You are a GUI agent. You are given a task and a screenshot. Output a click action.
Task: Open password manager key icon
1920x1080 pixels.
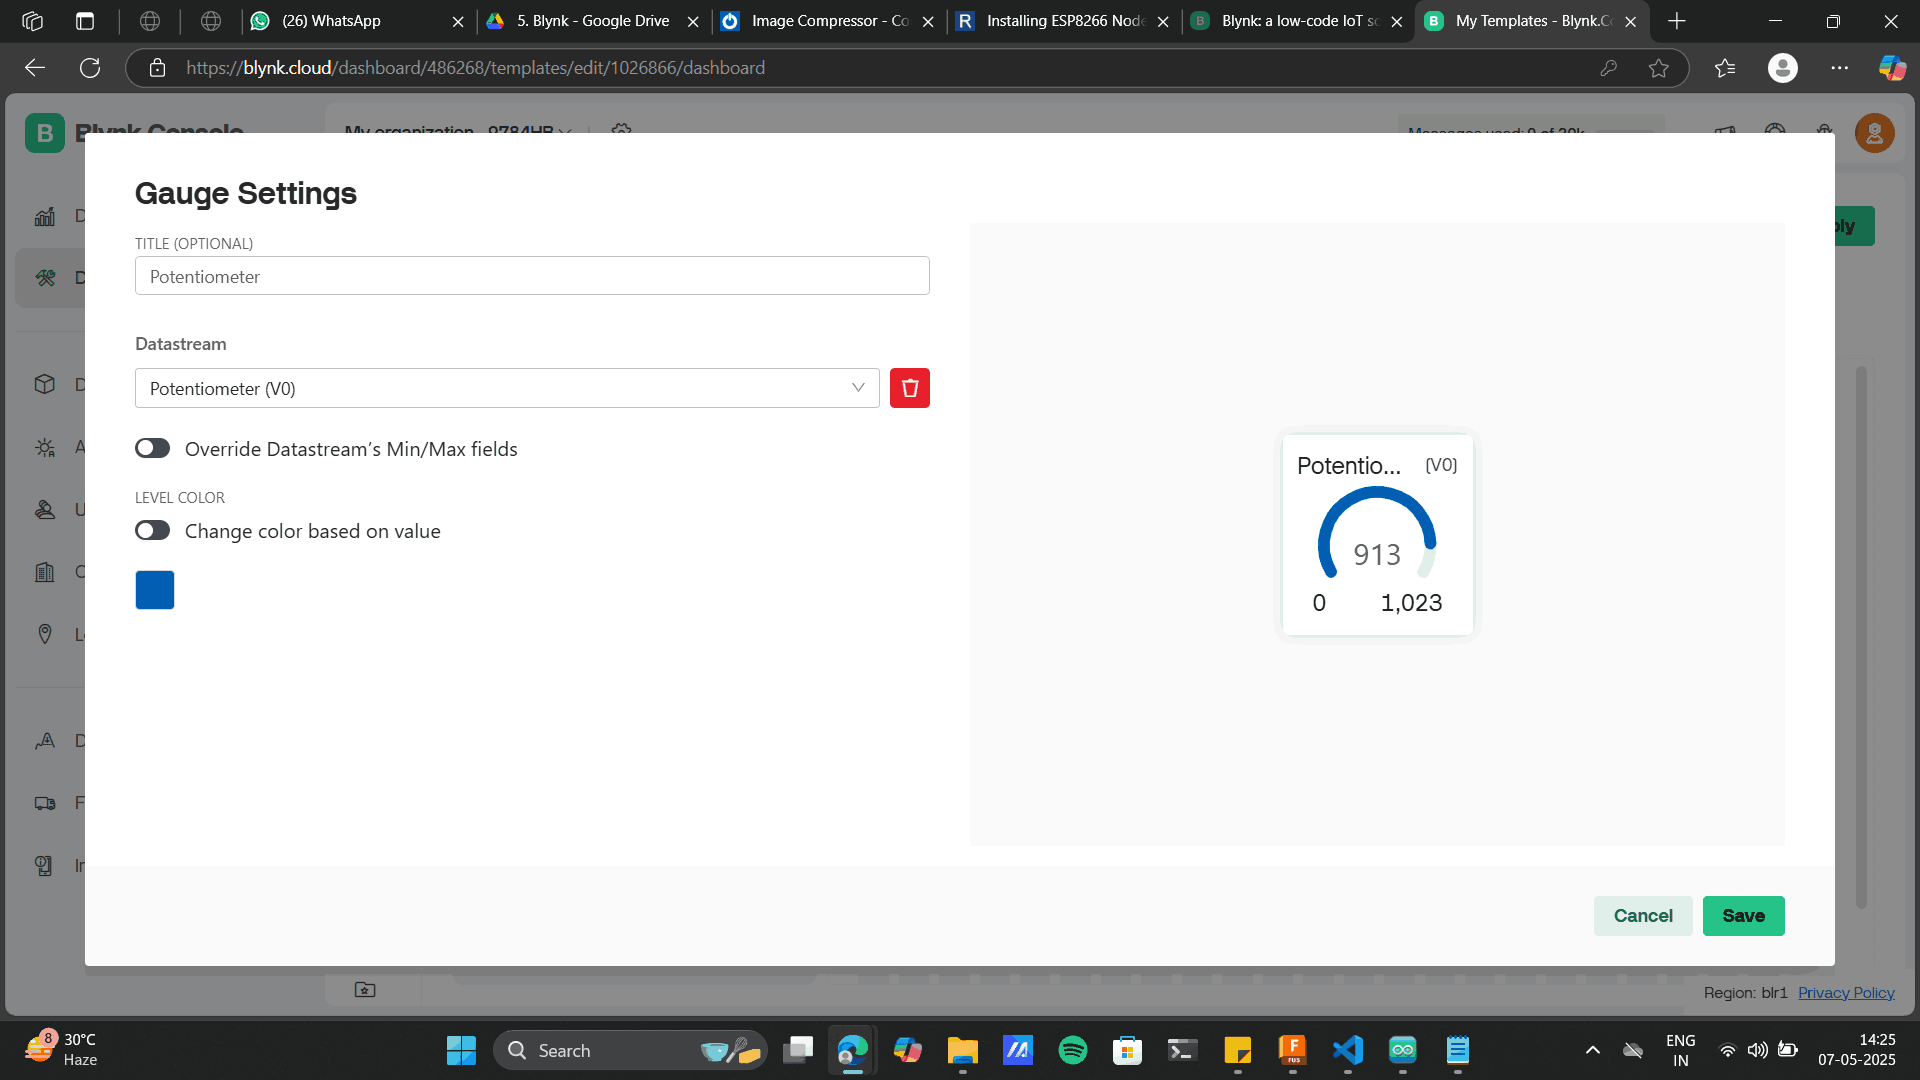click(x=1608, y=68)
